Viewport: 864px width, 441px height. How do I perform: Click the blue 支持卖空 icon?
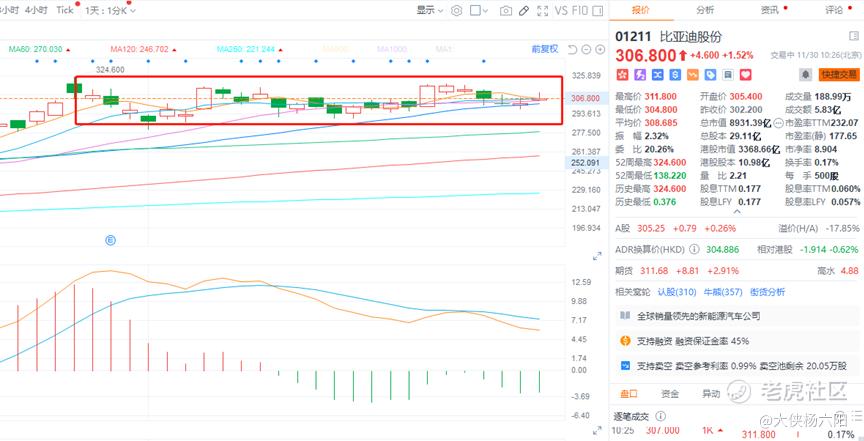(x=625, y=365)
